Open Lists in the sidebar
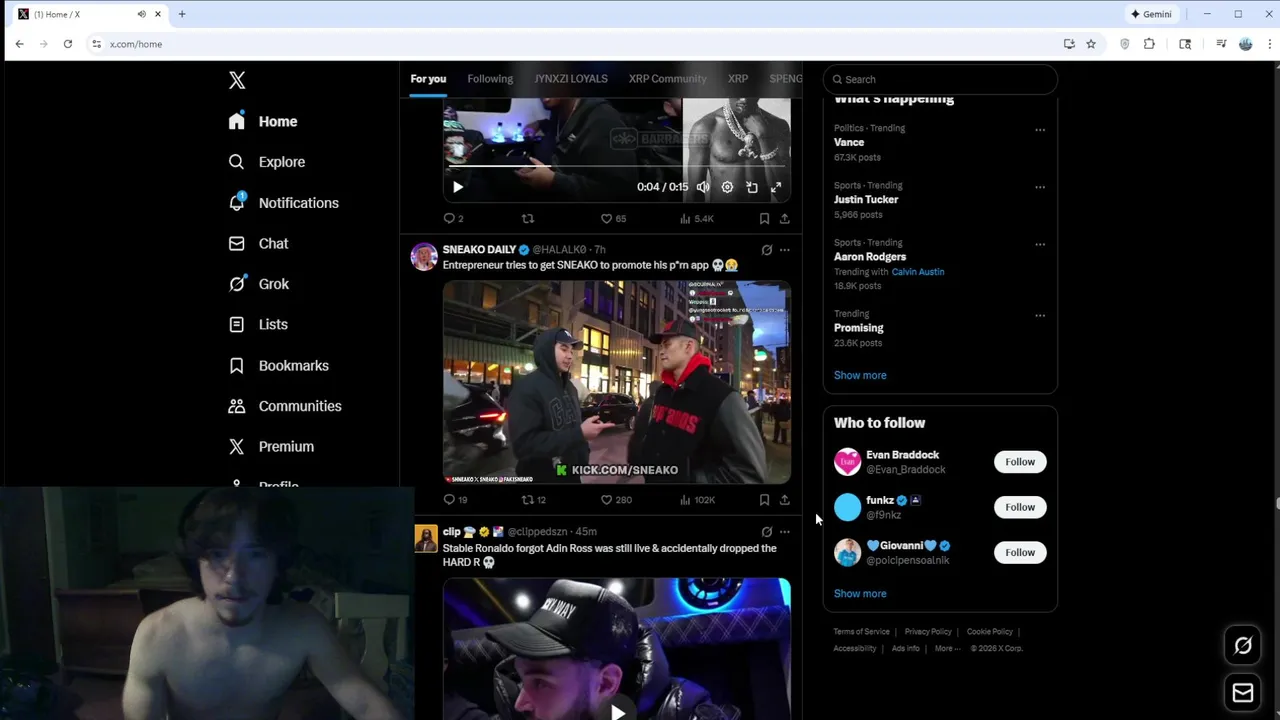The width and height of the screenshot is (1280, 720). pos(258,325)
